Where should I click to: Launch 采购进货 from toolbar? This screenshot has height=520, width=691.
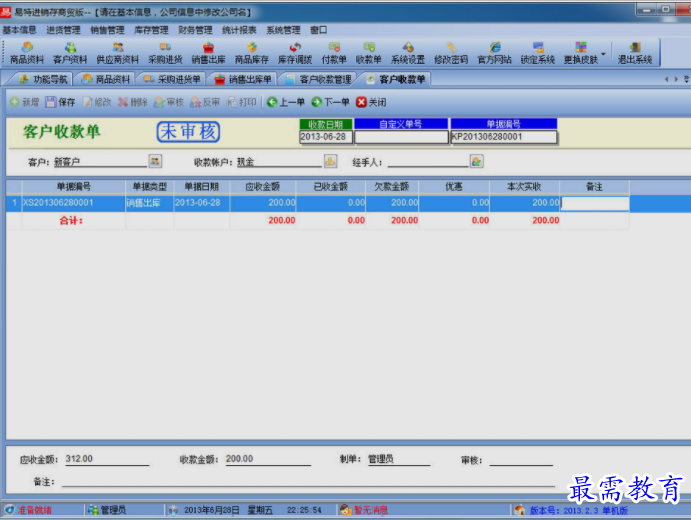[x=165, y=53]
